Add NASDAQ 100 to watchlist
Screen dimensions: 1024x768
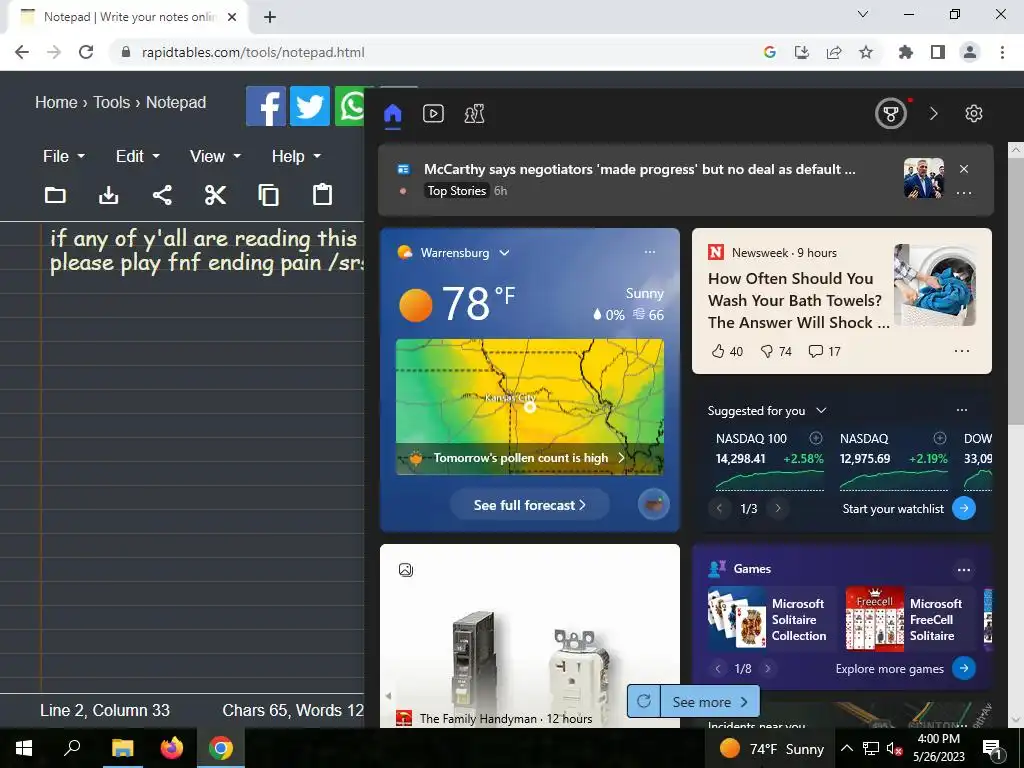[x=816, y=438]
